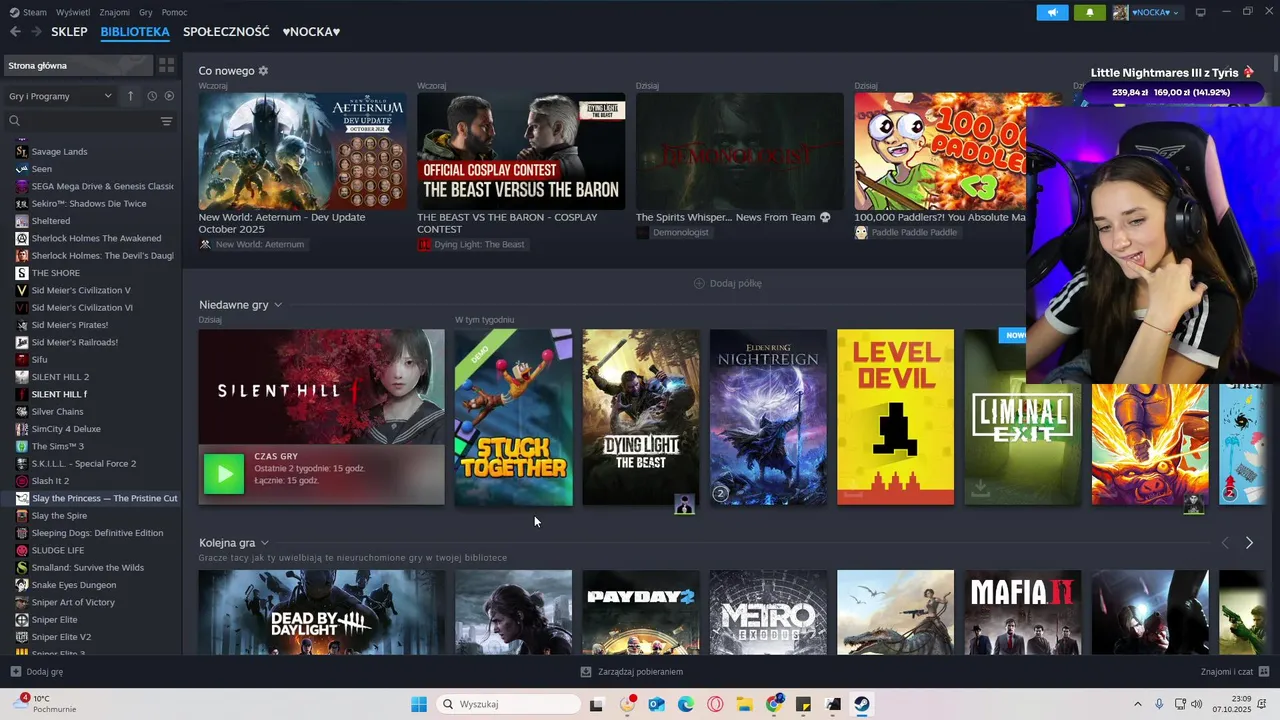1280x720 pixels.
Task: Open the Dying Light The Beast cover
Action: 641,417
